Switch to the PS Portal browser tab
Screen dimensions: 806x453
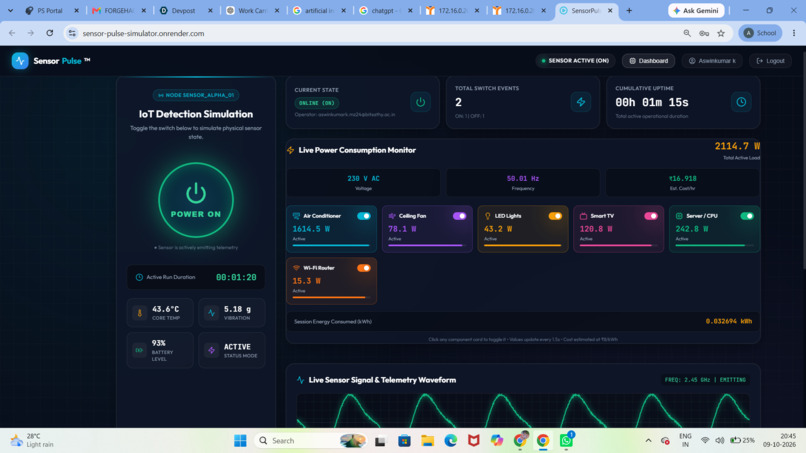tap(50, 10)
